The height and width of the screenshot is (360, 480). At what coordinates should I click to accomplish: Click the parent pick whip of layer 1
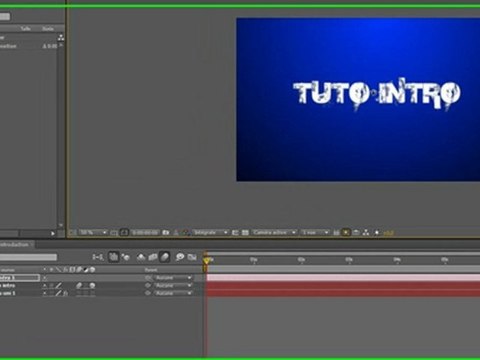click(148, 278)
